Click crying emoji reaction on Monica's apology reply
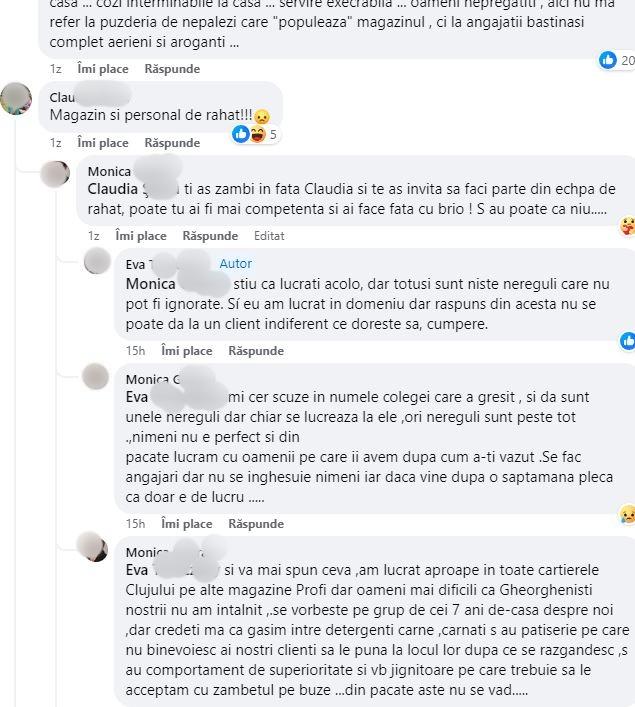The width and height of the screenshot is (635, 707). 628,514
